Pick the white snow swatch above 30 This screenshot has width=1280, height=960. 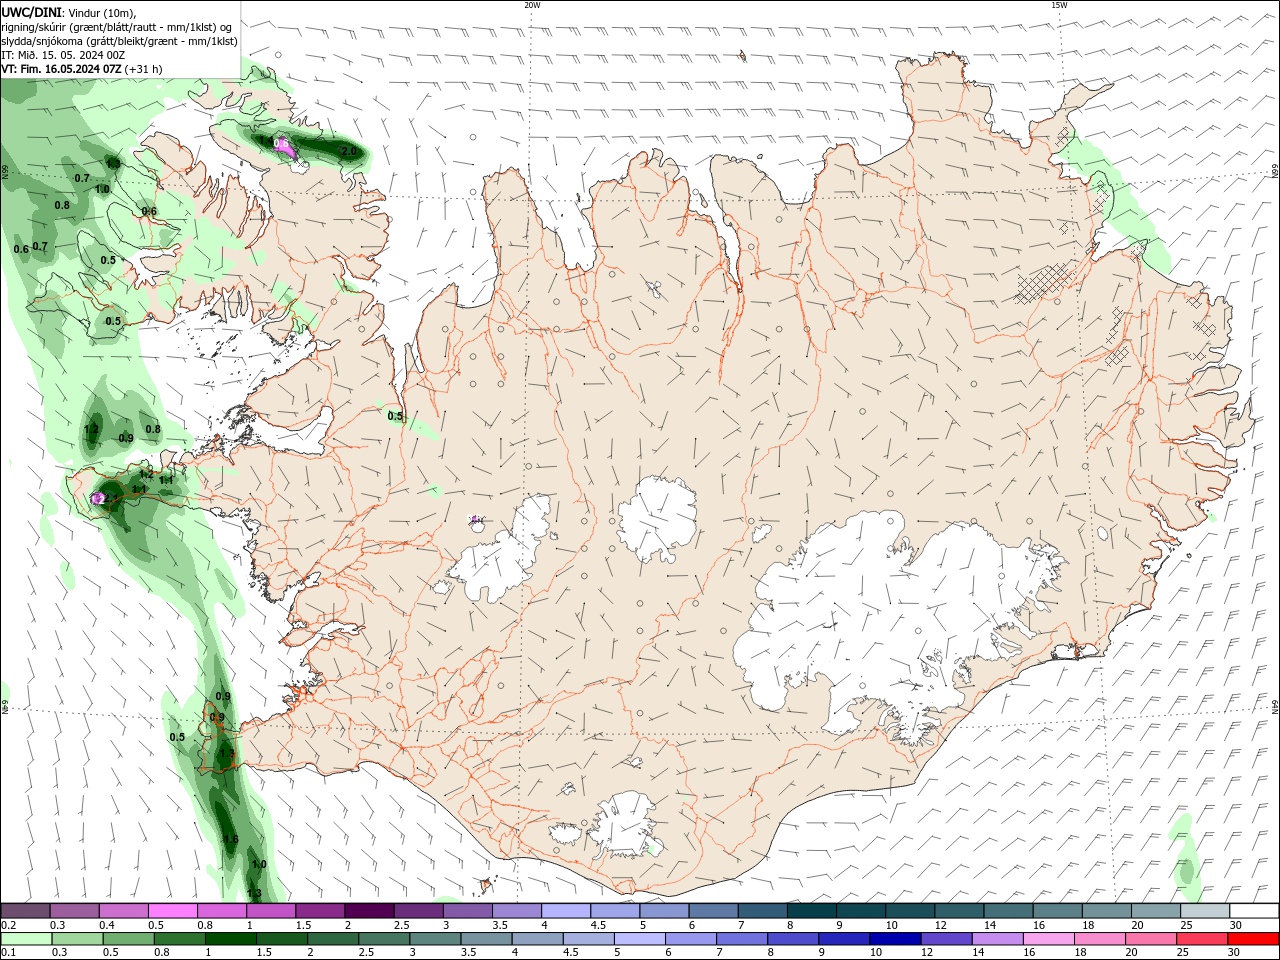(1254, 911)
